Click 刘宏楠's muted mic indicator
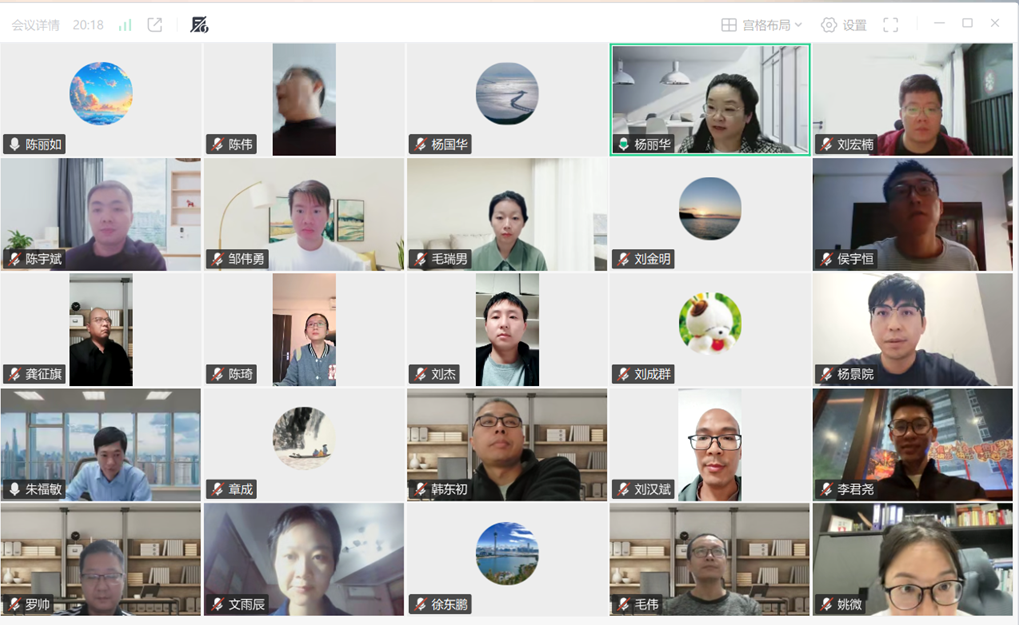Image resolution: width=1019 pixels, height=625 pixels. pyautogui.click(x=826, y=144)
